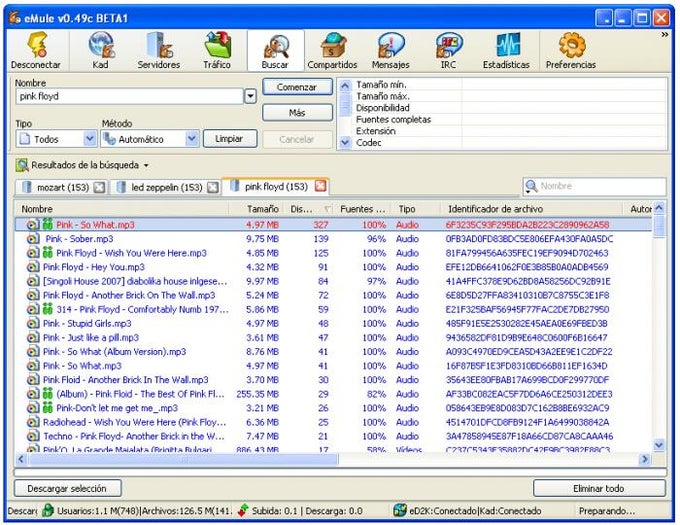Click audio file icon of Pink - So What.mp3 selected row
This screenshot has height=525, width=680.
(33, 225)
